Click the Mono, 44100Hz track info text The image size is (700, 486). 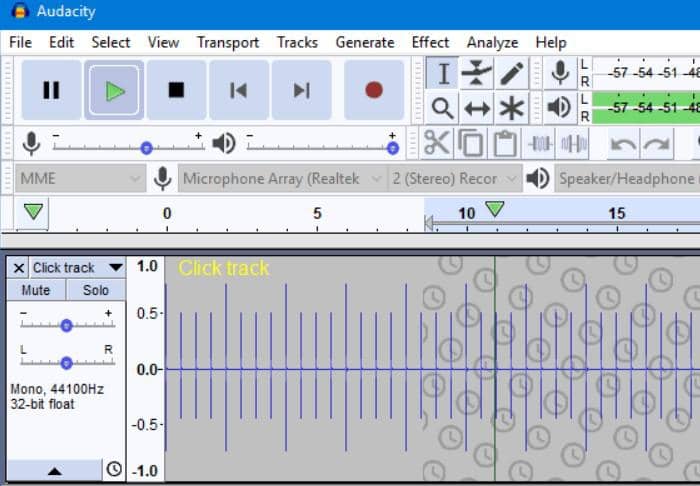click(57, 390)
